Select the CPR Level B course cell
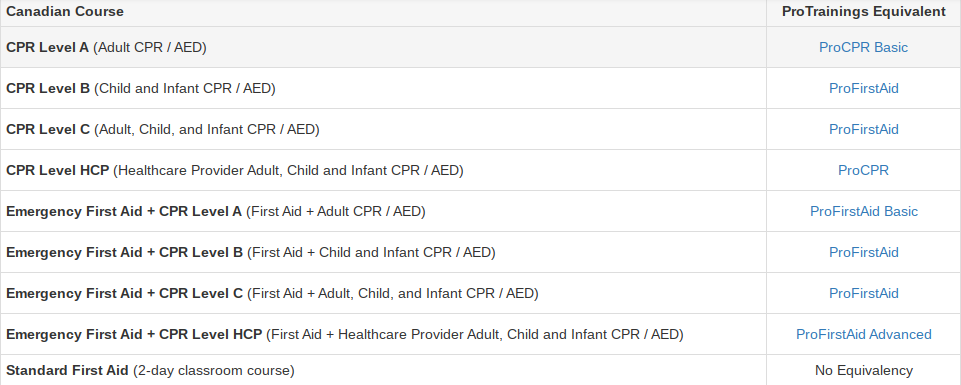The width and height of the screenshot is (961, 385). coord(383,88)
